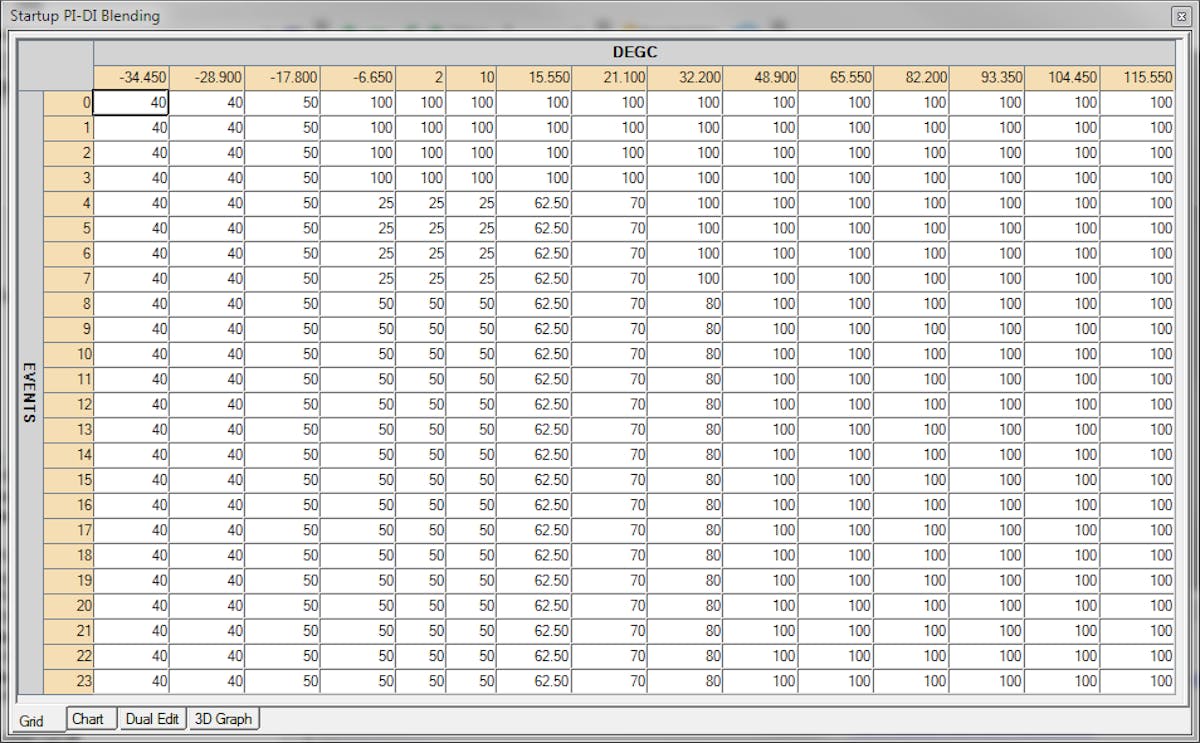This screenshot has width=1200, height=743.
Task: Select cell in row 8 under 32.200
Action: click(x=685, y=304)
